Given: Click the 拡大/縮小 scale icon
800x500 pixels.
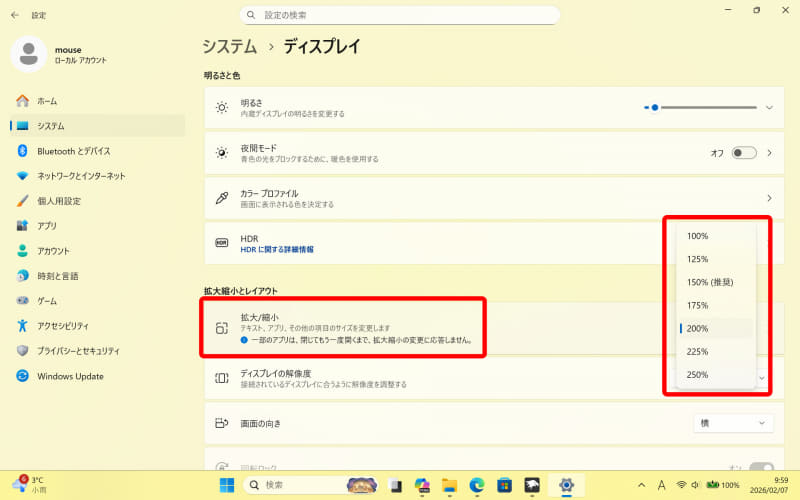Looking at the screenshot, I should pyautogui.click(x=221, y=328).
